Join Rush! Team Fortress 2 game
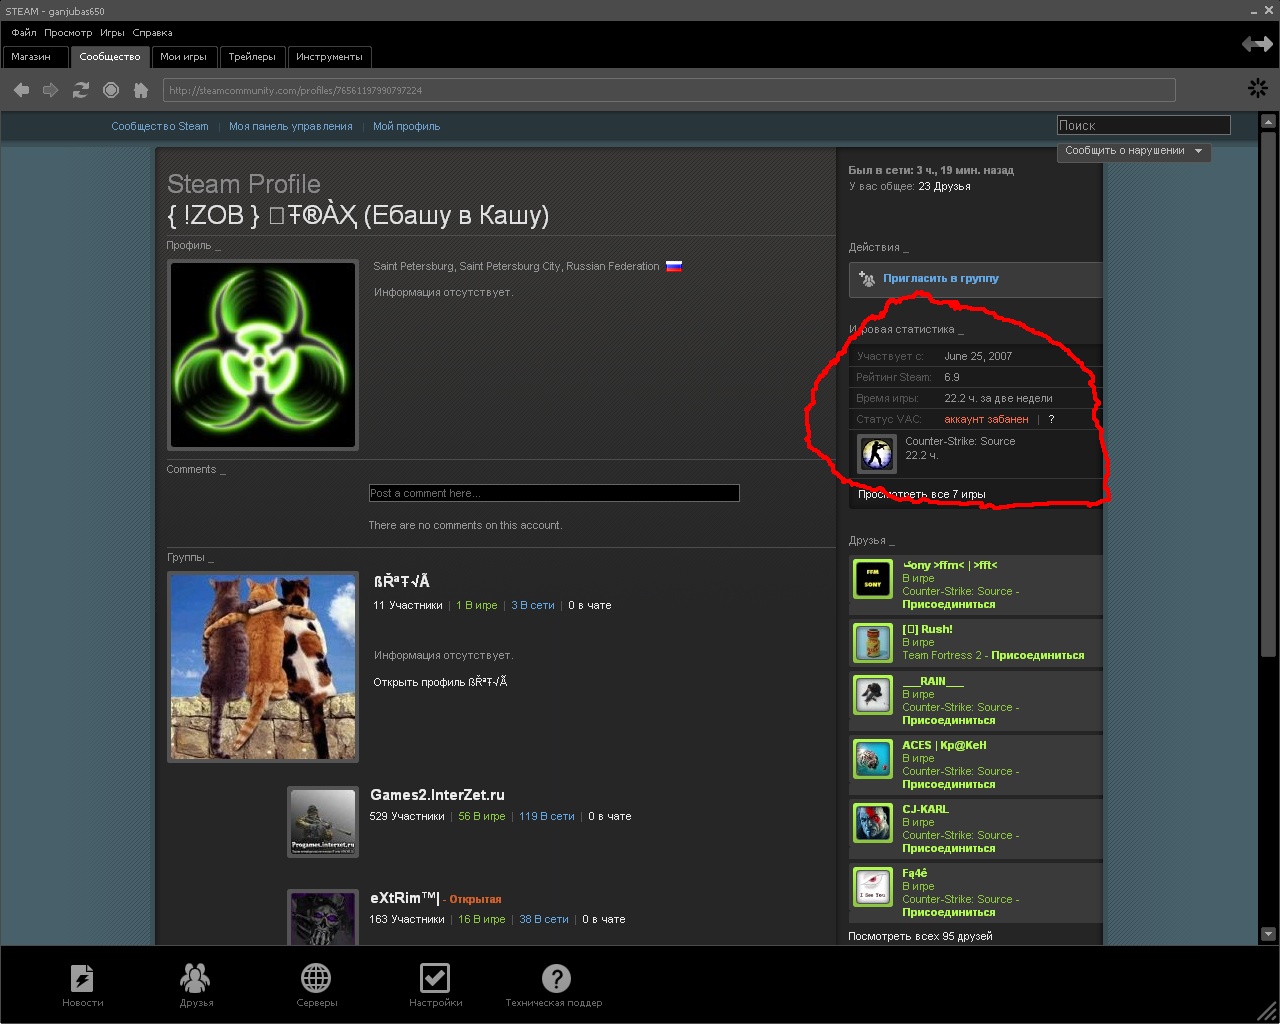Screen dimensions: 1280x1024 1038,655
